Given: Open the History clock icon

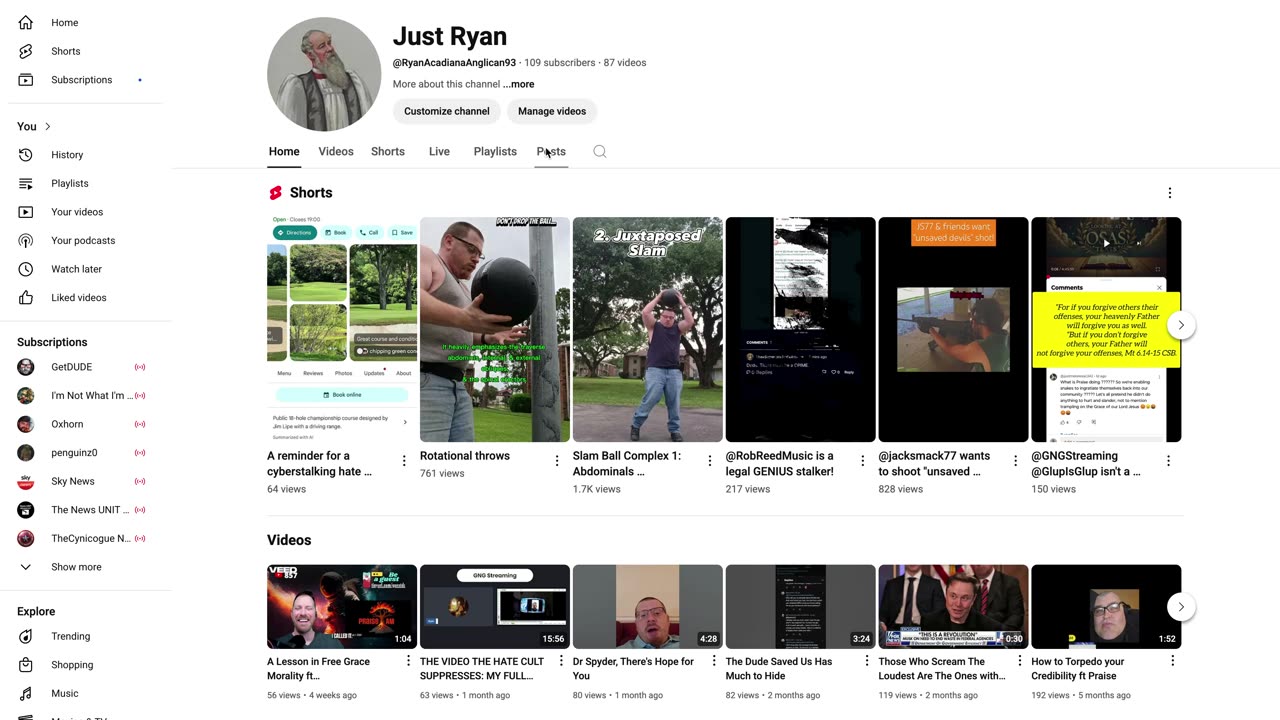Looking at the screenshot, I should 26,155.
